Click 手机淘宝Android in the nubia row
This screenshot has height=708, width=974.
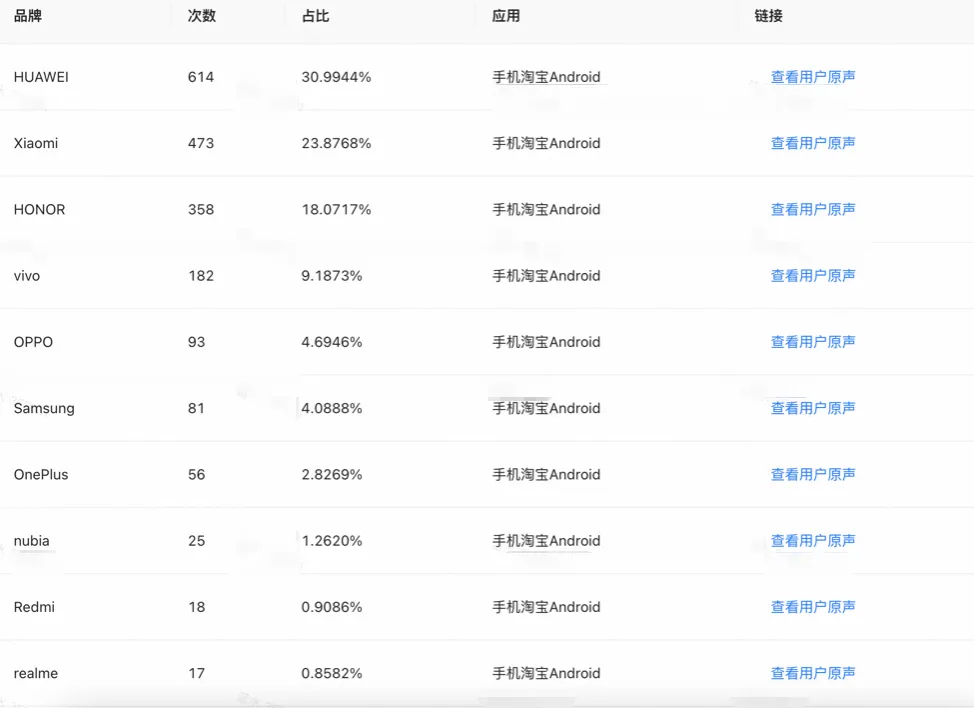(547, 541)
